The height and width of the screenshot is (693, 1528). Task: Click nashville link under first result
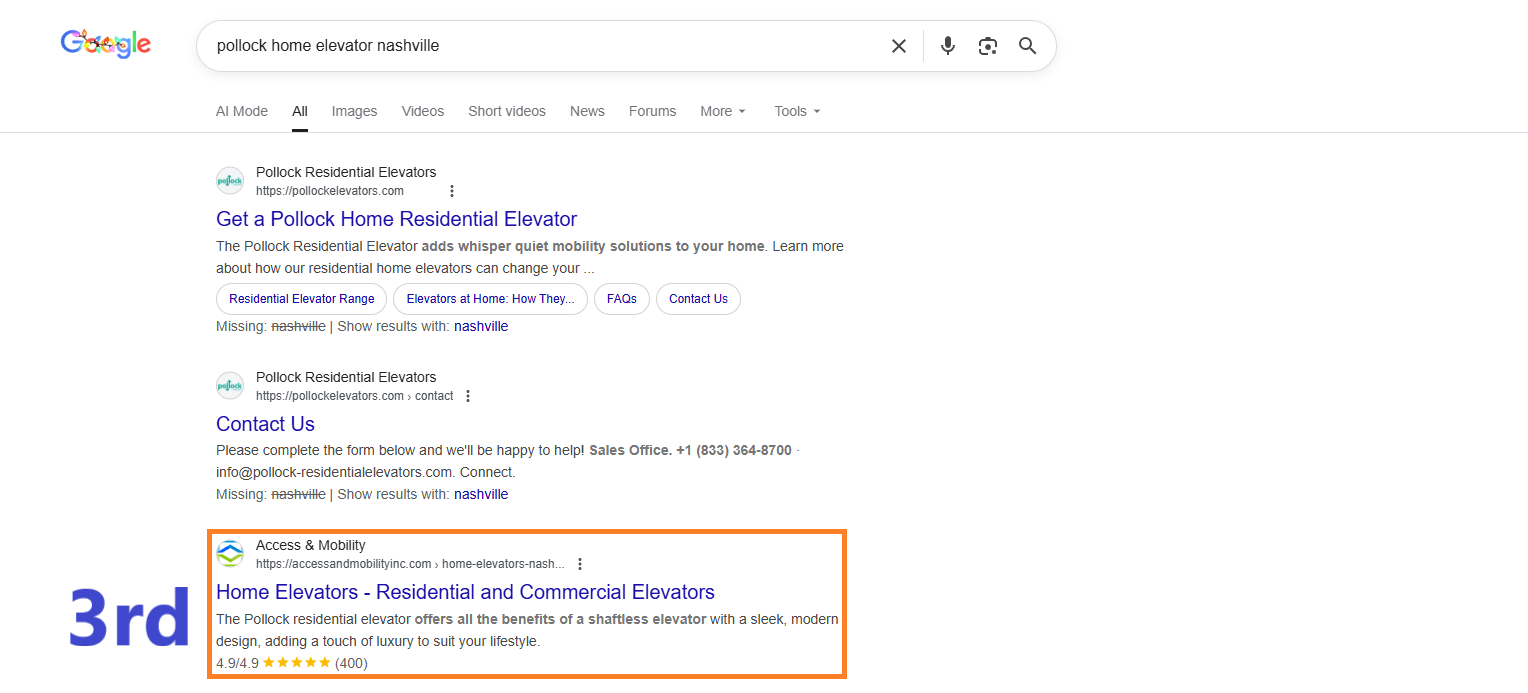click(481, 326)
